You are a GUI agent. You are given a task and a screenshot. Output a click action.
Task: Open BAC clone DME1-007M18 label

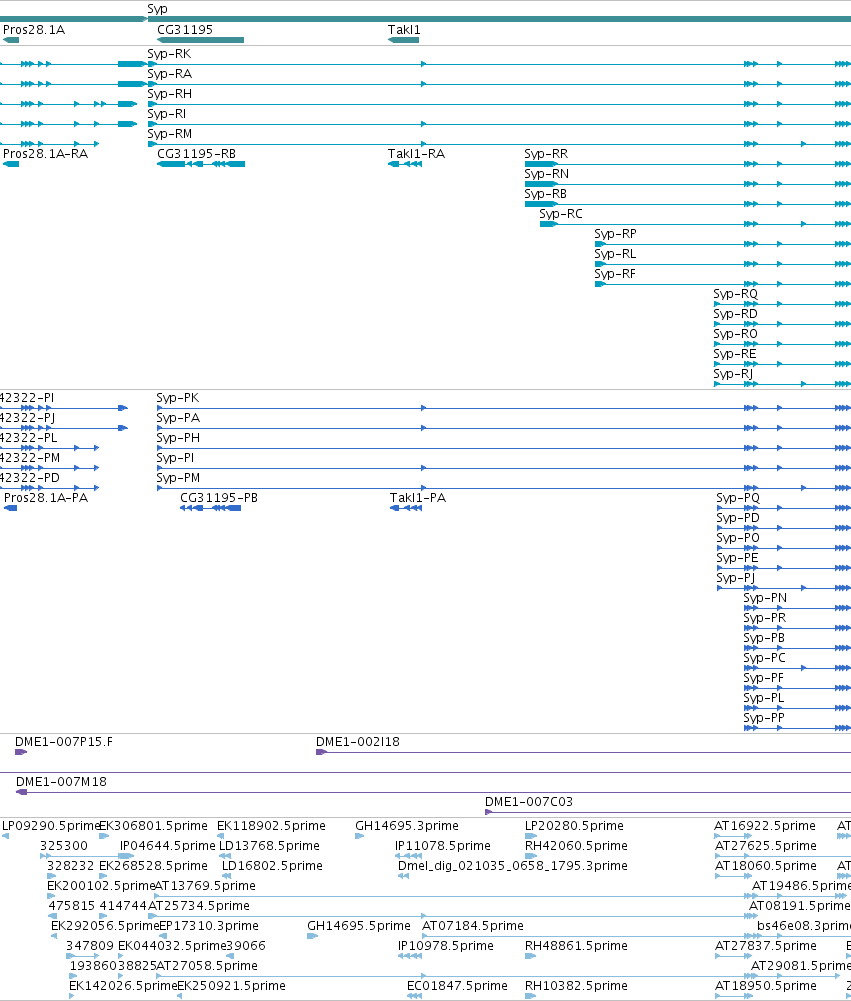click(x=61, y=781)
